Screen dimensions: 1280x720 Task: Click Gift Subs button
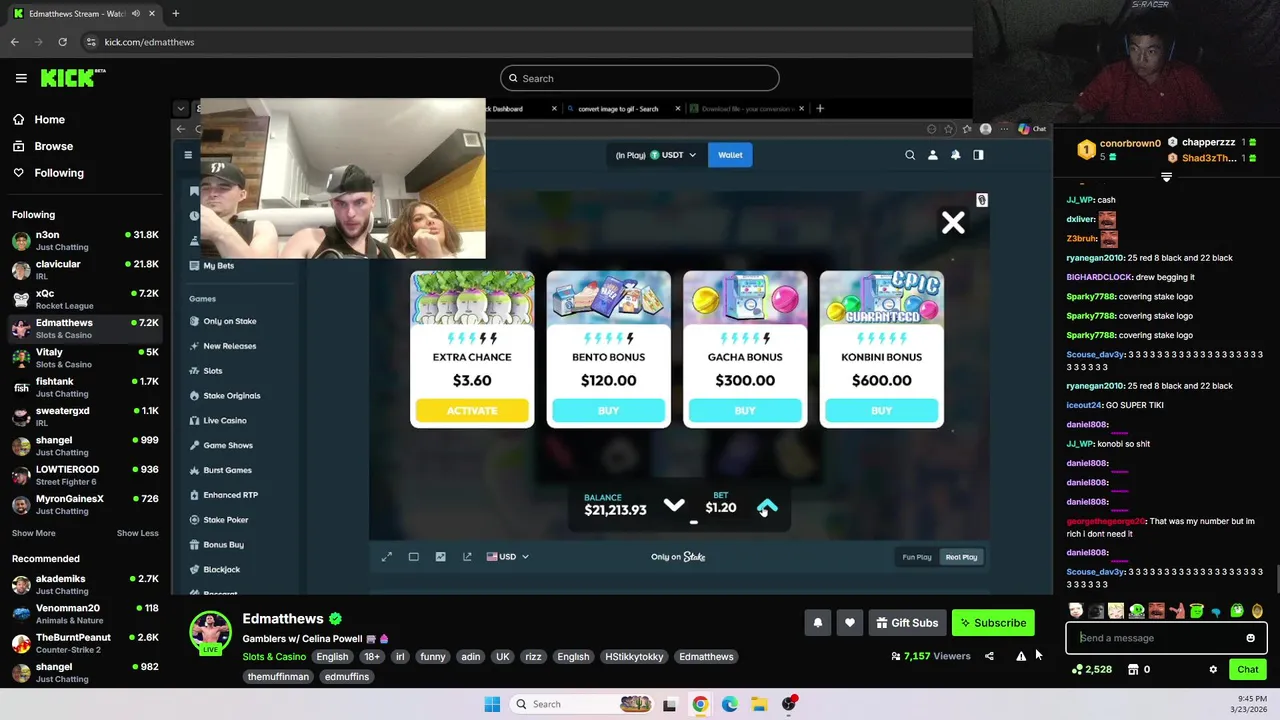907,623
